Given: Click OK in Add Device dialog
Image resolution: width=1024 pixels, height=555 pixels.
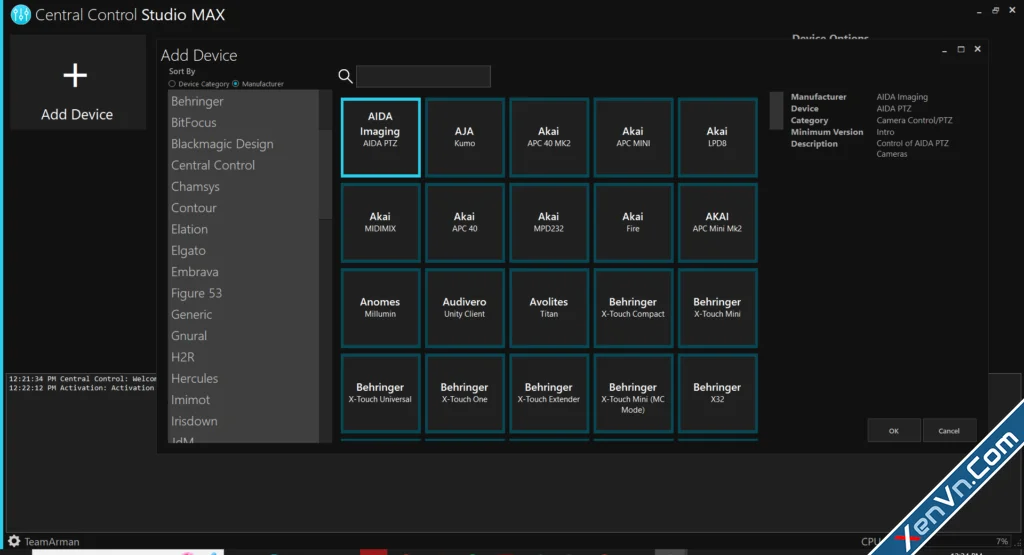Looking at the screenshot, I should pos(893,431).
